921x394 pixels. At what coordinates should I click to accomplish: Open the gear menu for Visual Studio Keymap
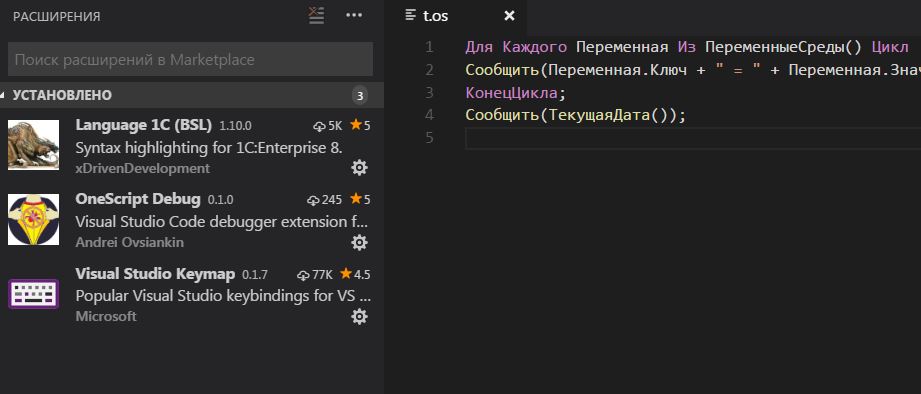tap(359, 316)
